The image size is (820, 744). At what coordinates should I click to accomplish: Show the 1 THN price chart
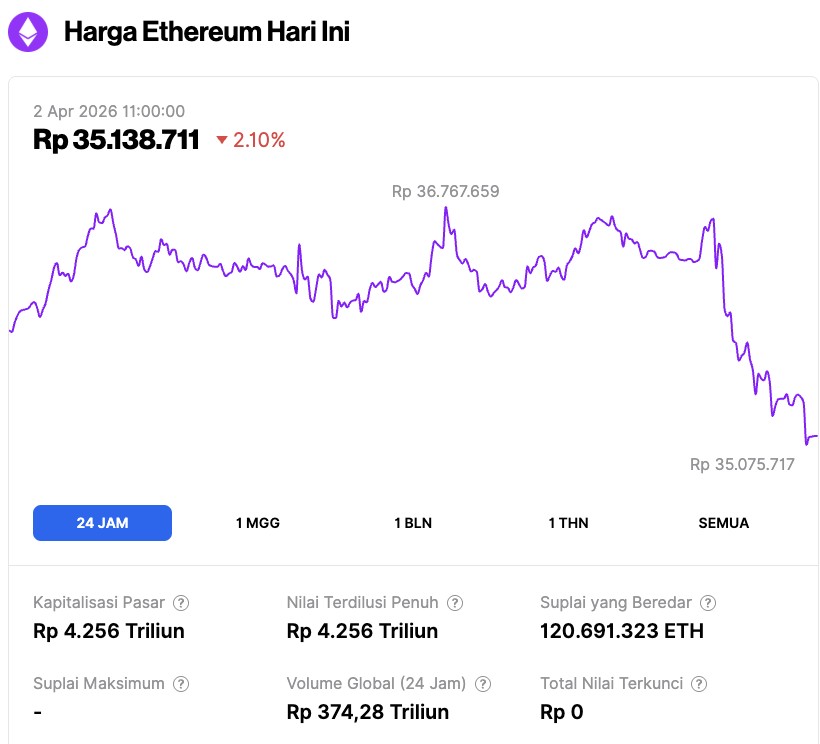[x=568, y=523]
